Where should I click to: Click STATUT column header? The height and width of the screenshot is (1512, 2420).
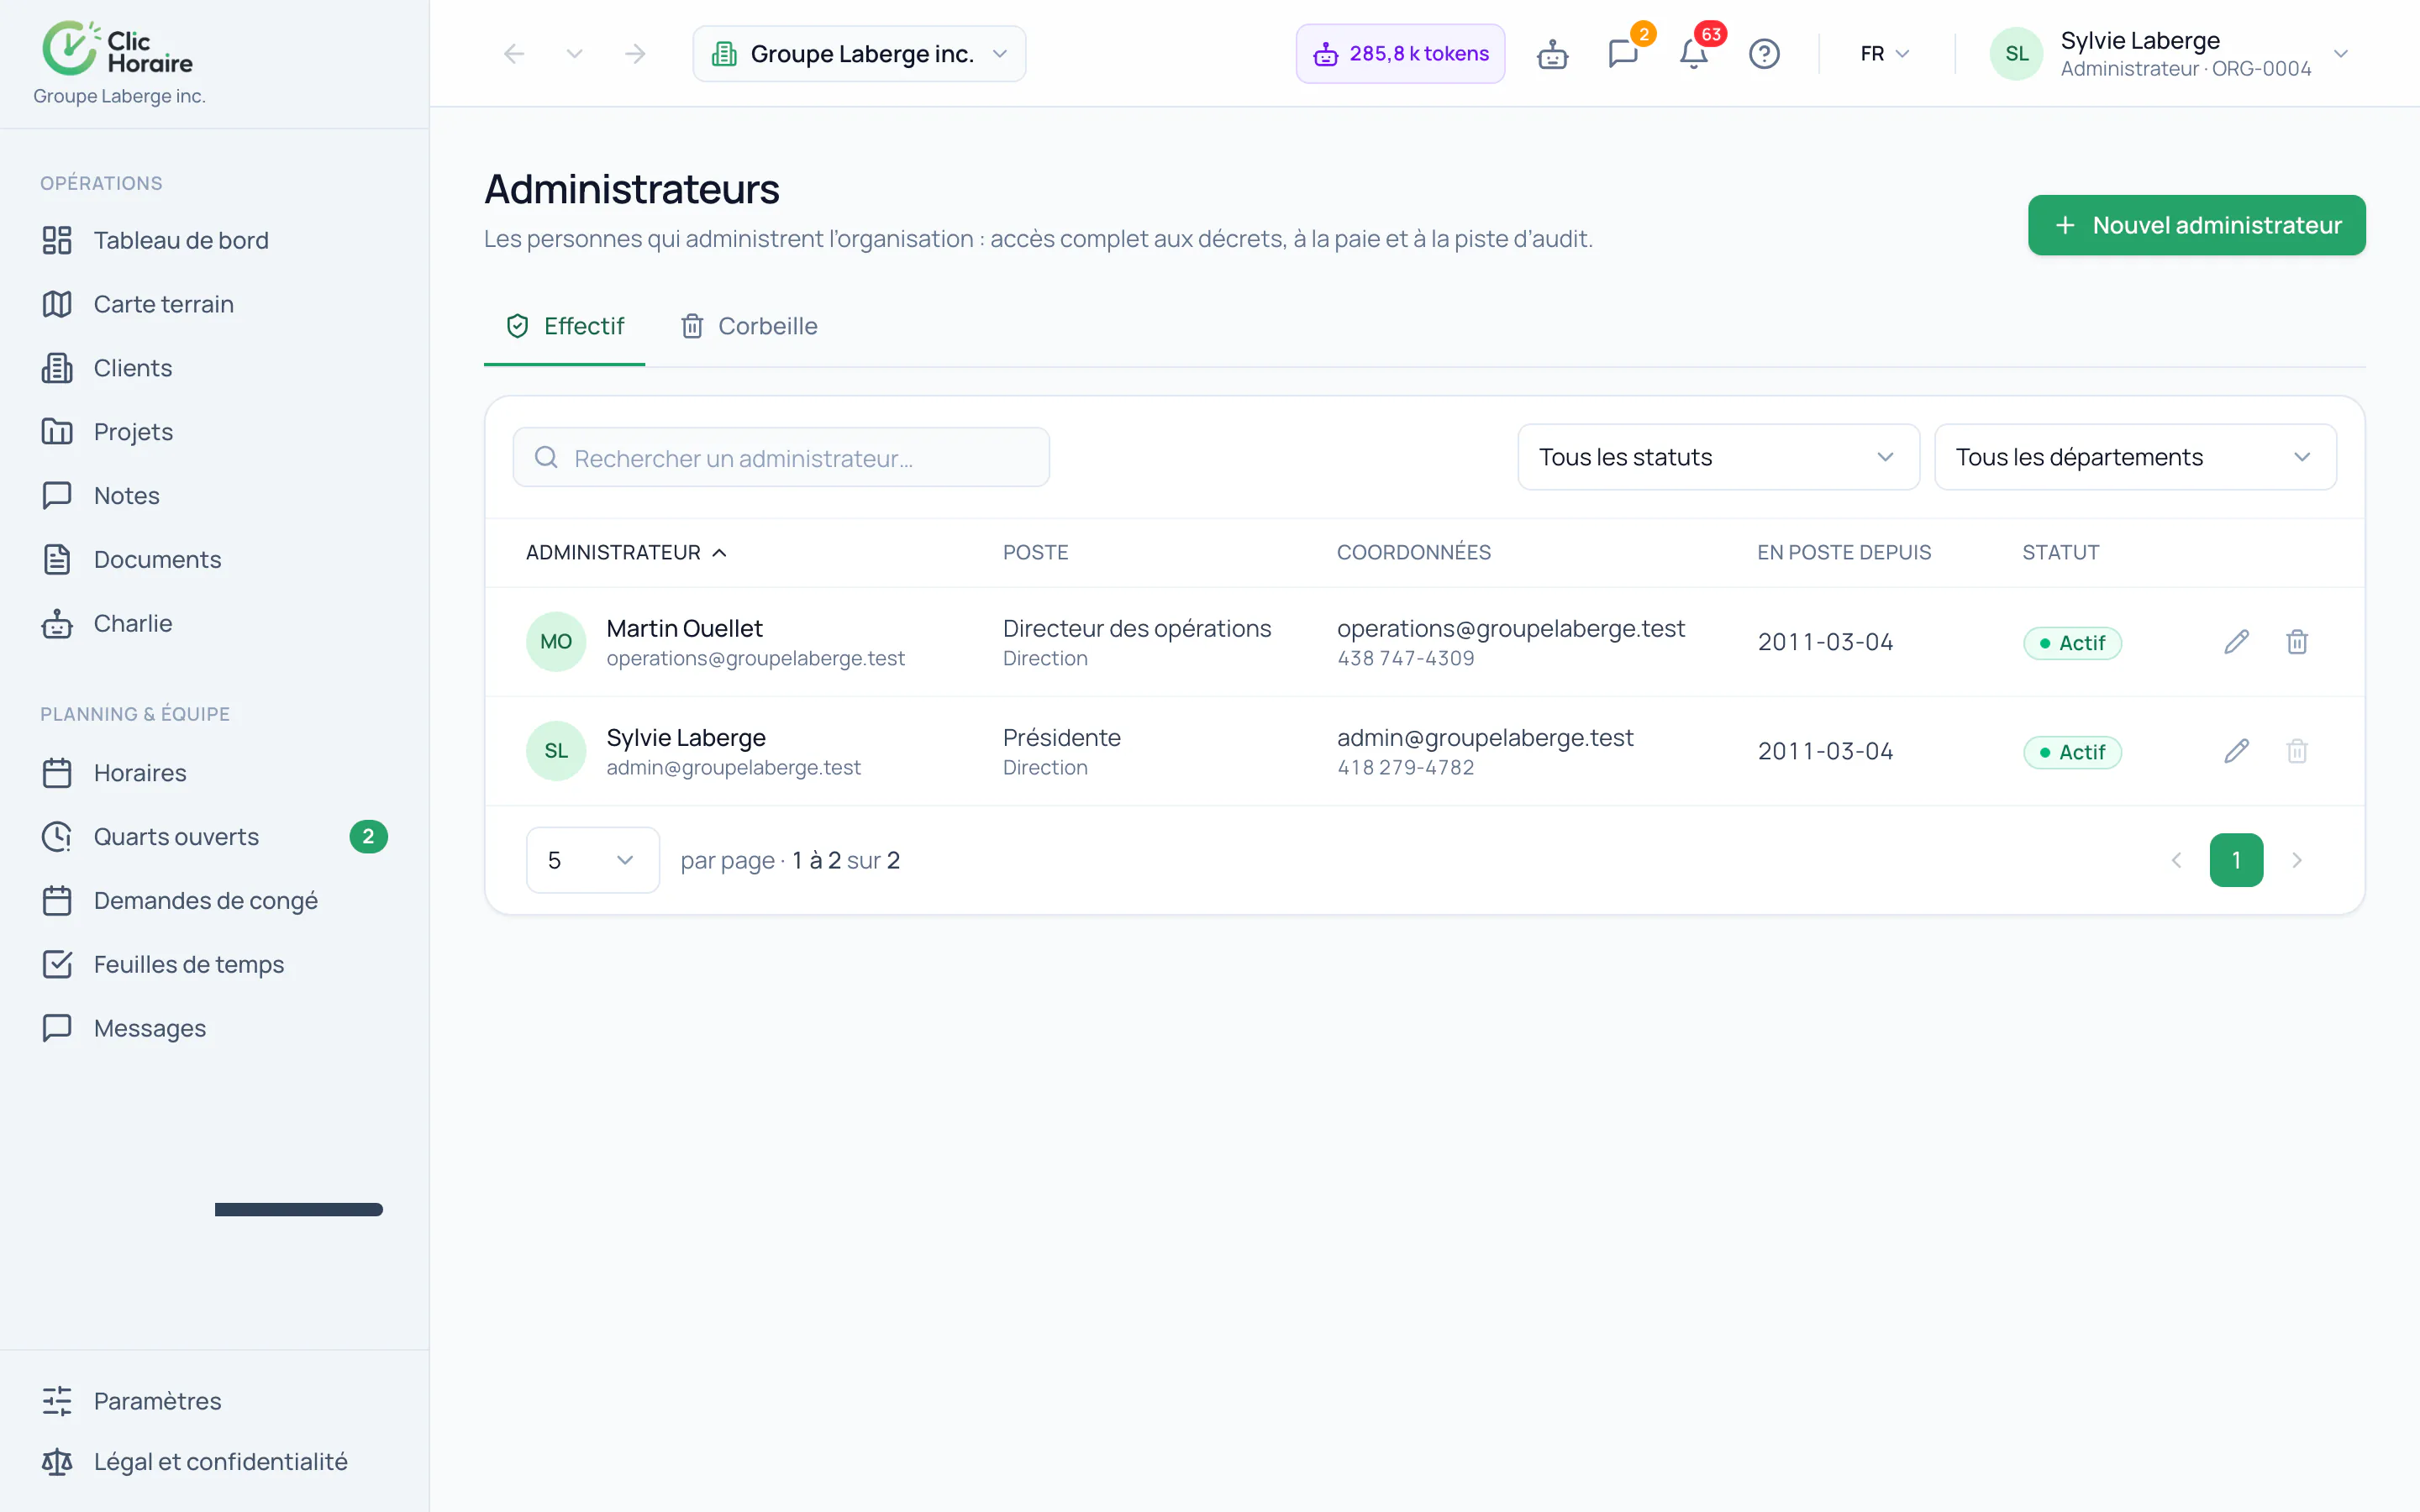(2060, 552)
